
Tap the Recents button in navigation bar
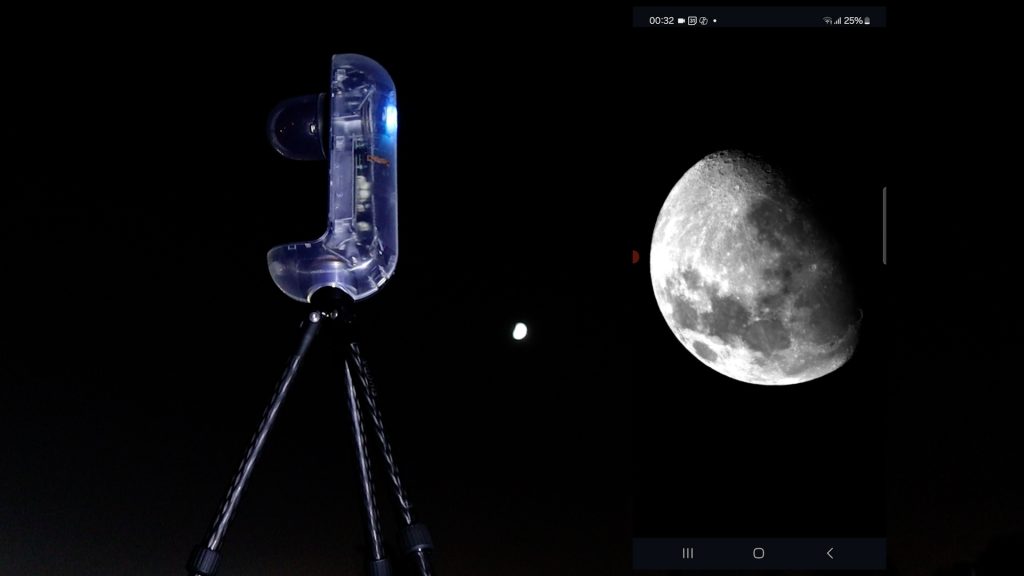point(688,553)
